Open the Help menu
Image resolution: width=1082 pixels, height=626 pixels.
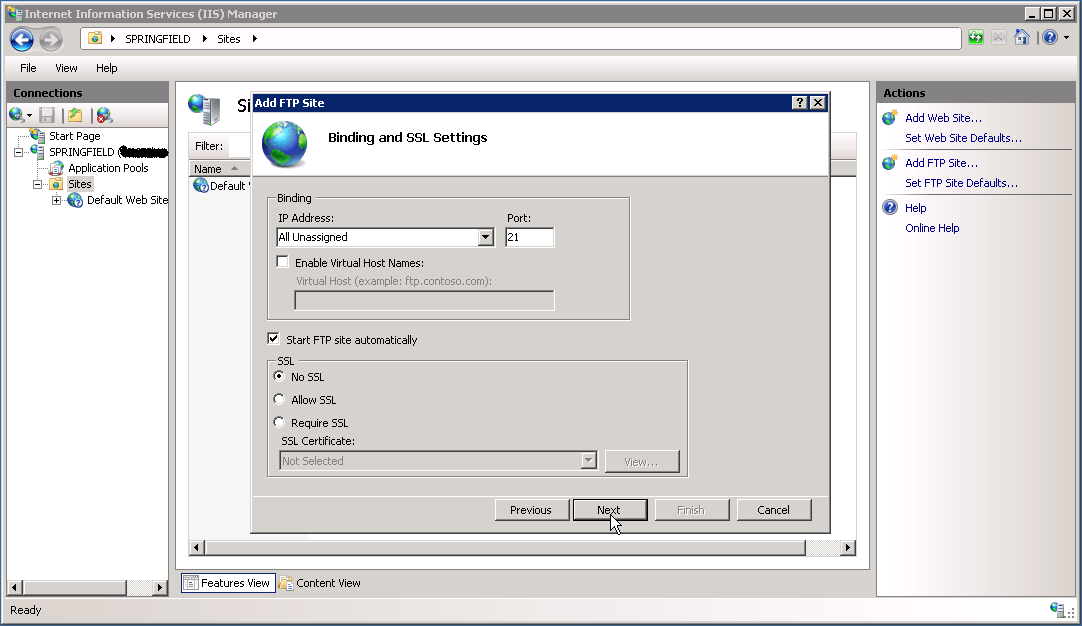106,68
